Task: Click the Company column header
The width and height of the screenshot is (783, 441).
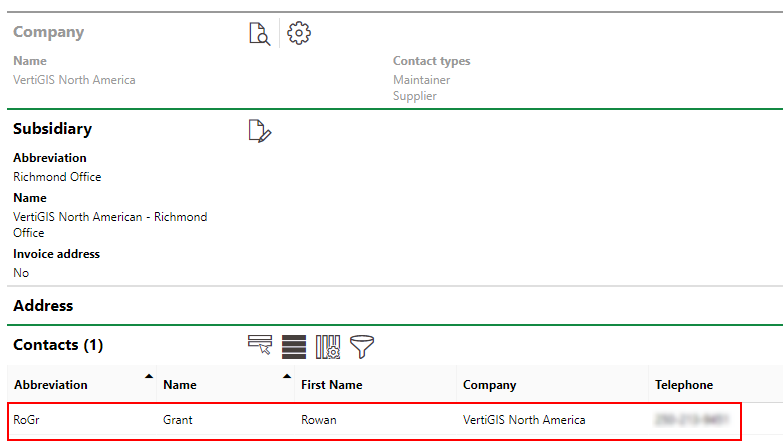Action: coord(489,385)
